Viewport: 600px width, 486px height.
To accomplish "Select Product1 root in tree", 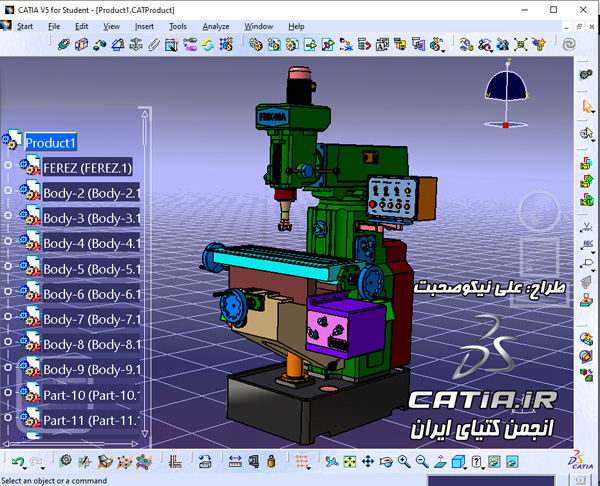I will pos(51,142).
